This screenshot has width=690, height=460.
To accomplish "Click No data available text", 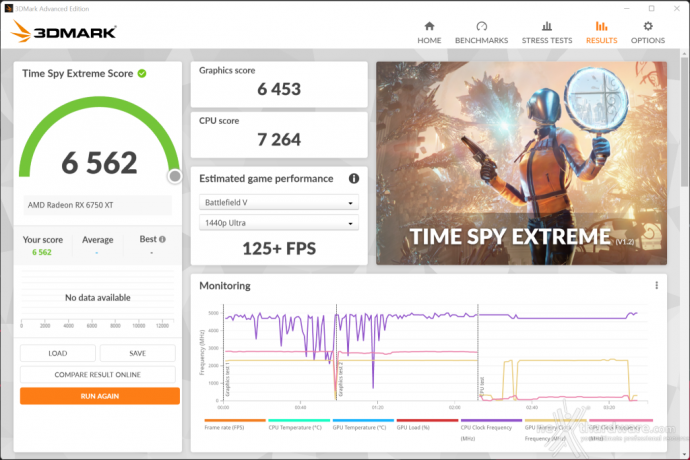I will (98, 298).
